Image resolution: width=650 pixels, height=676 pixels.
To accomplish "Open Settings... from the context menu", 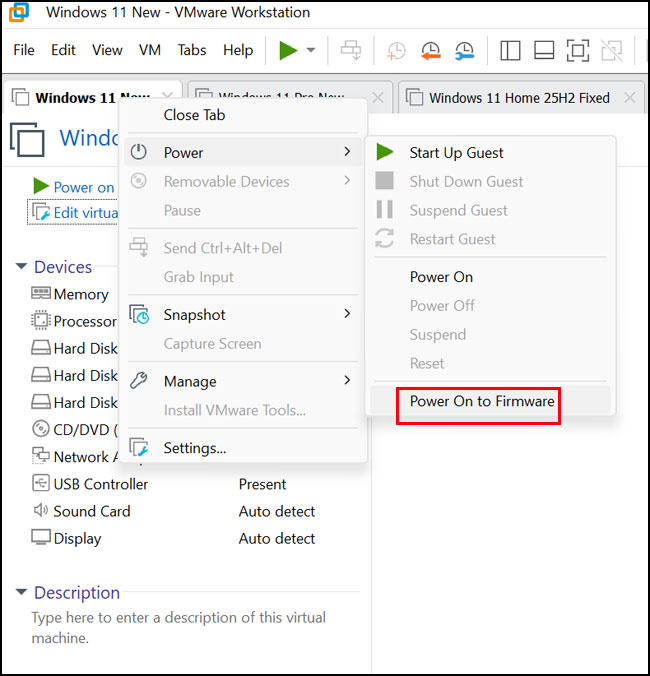I will click(243, 448).
